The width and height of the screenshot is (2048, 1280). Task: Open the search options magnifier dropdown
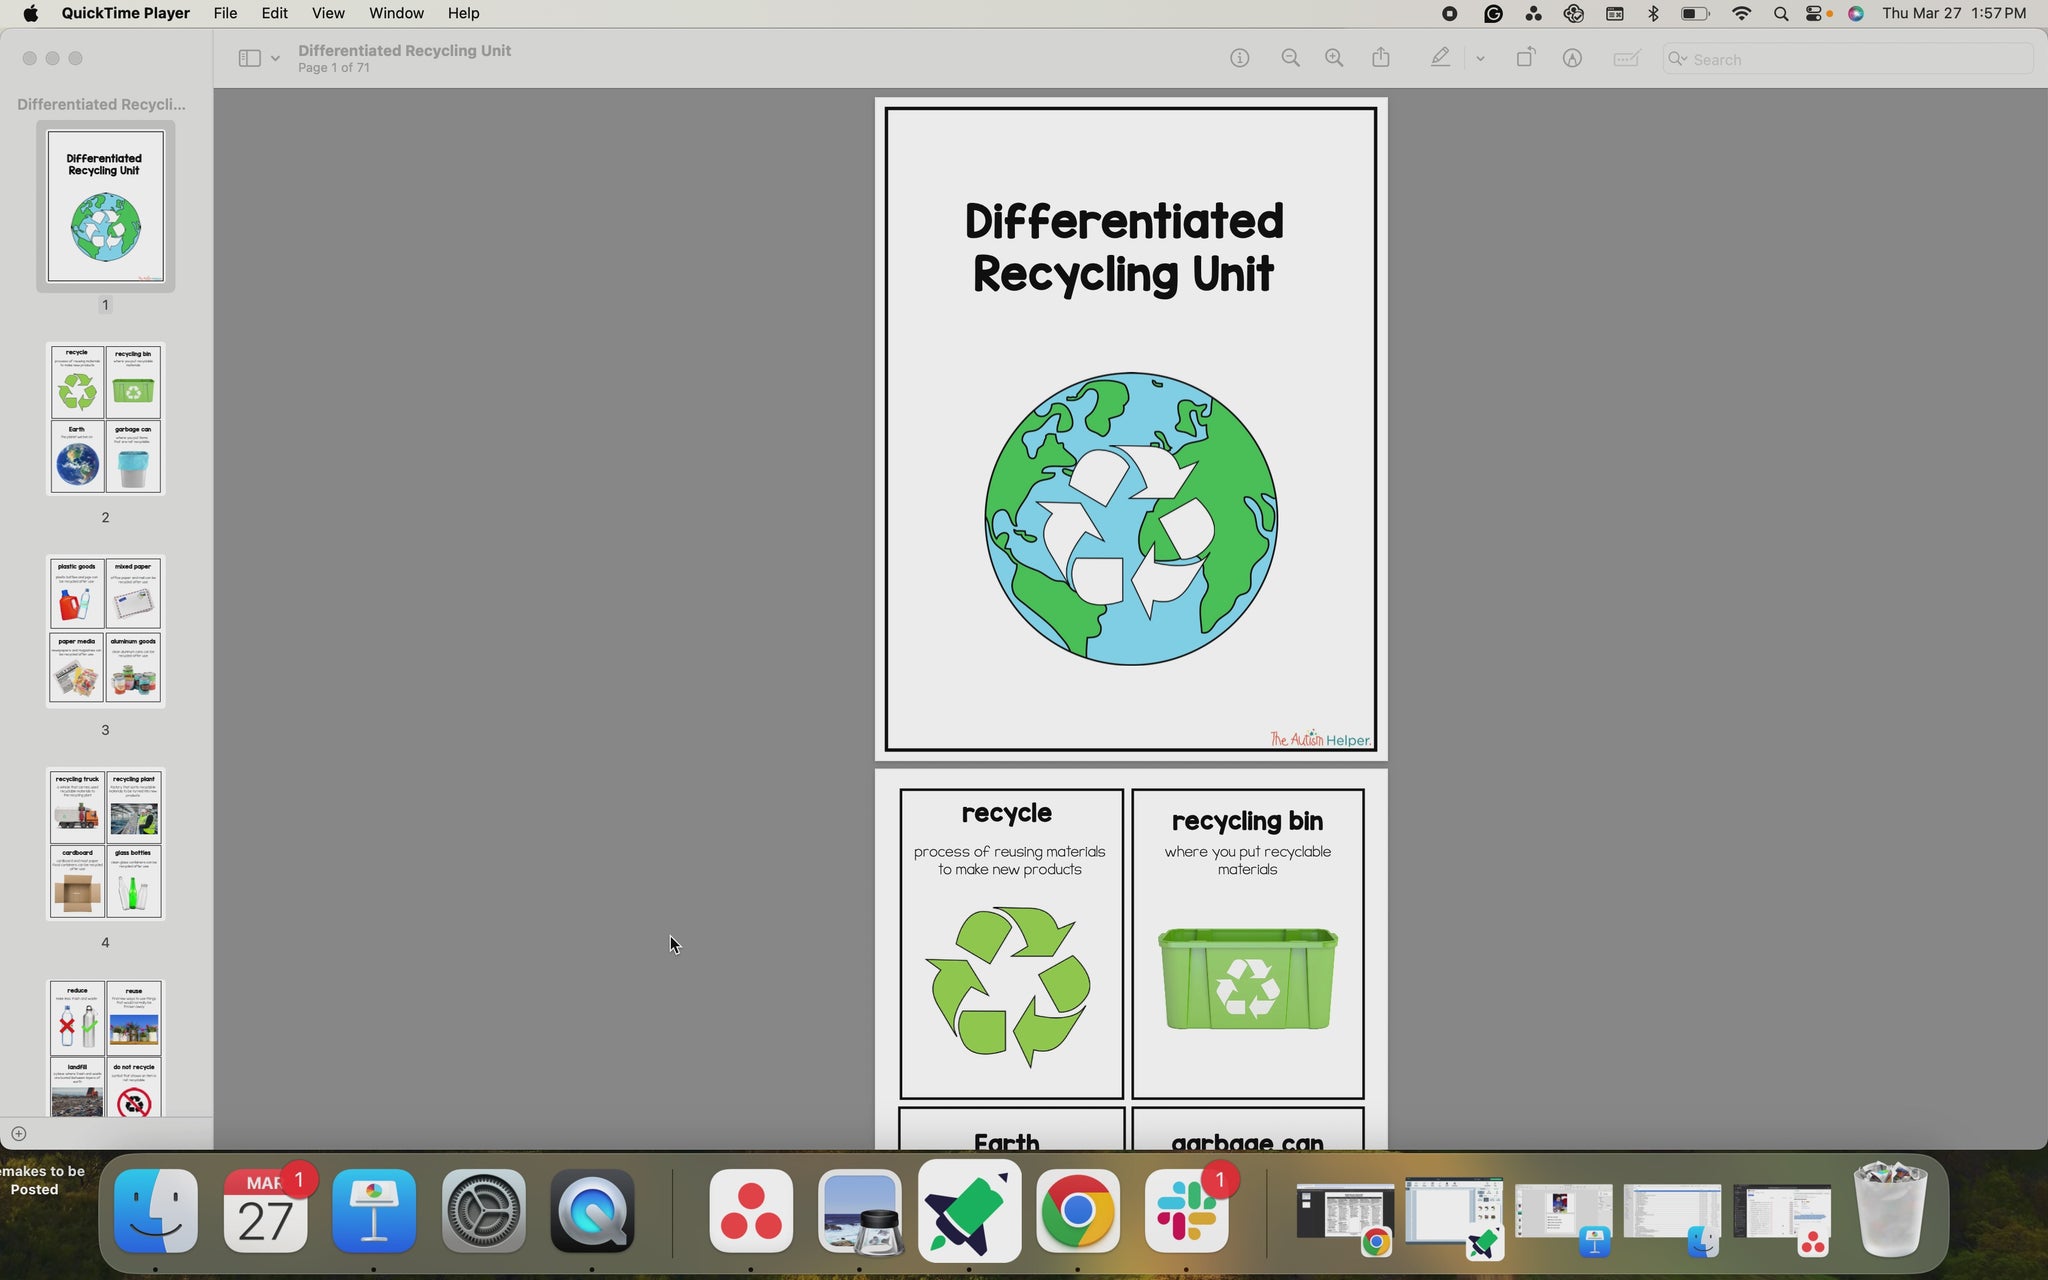(x=1678, y=59)
